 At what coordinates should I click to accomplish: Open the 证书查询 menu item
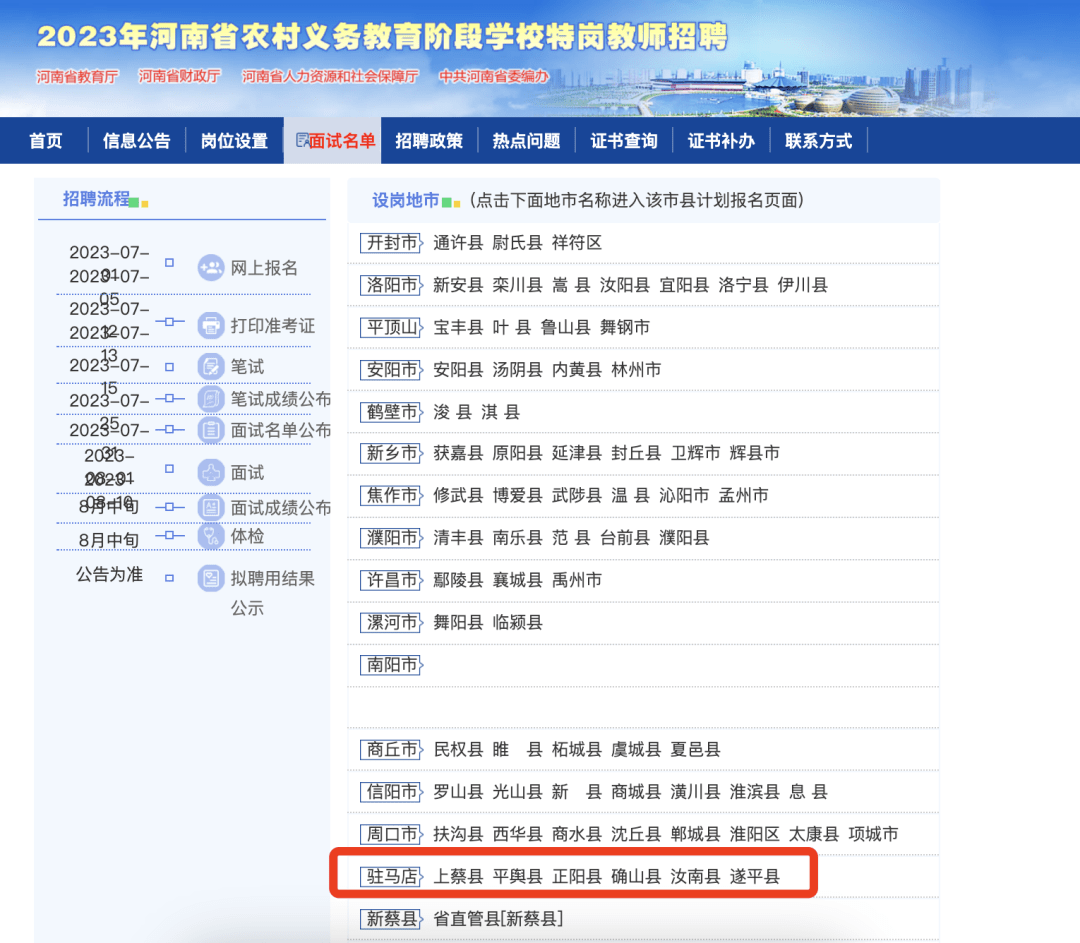click(624, 141)
